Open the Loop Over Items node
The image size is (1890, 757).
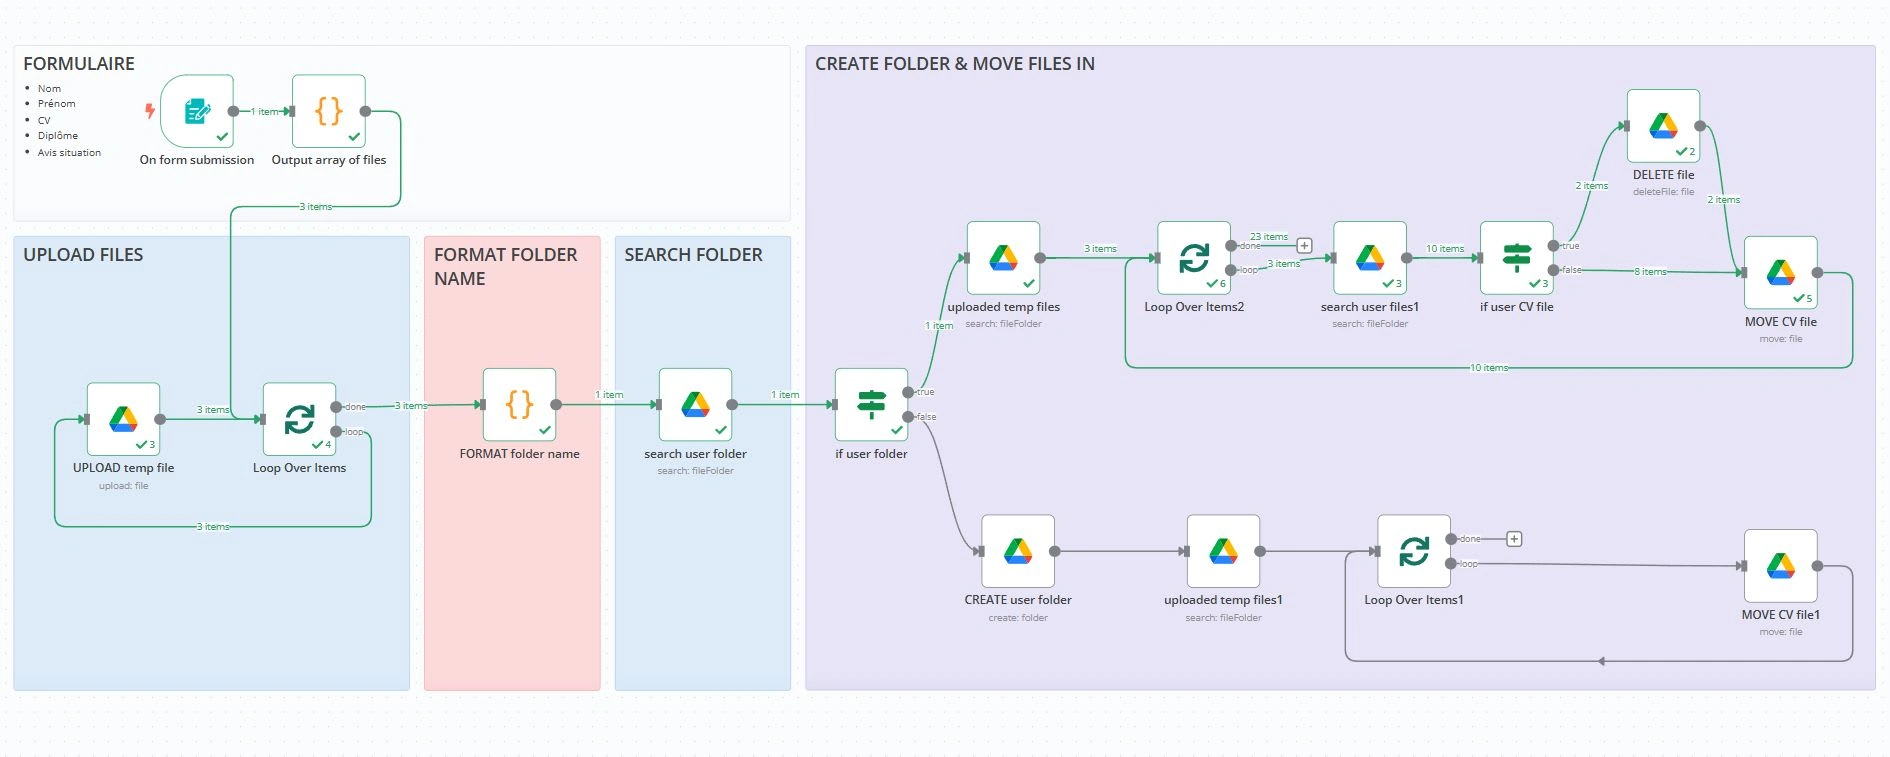tap(300, 419)
